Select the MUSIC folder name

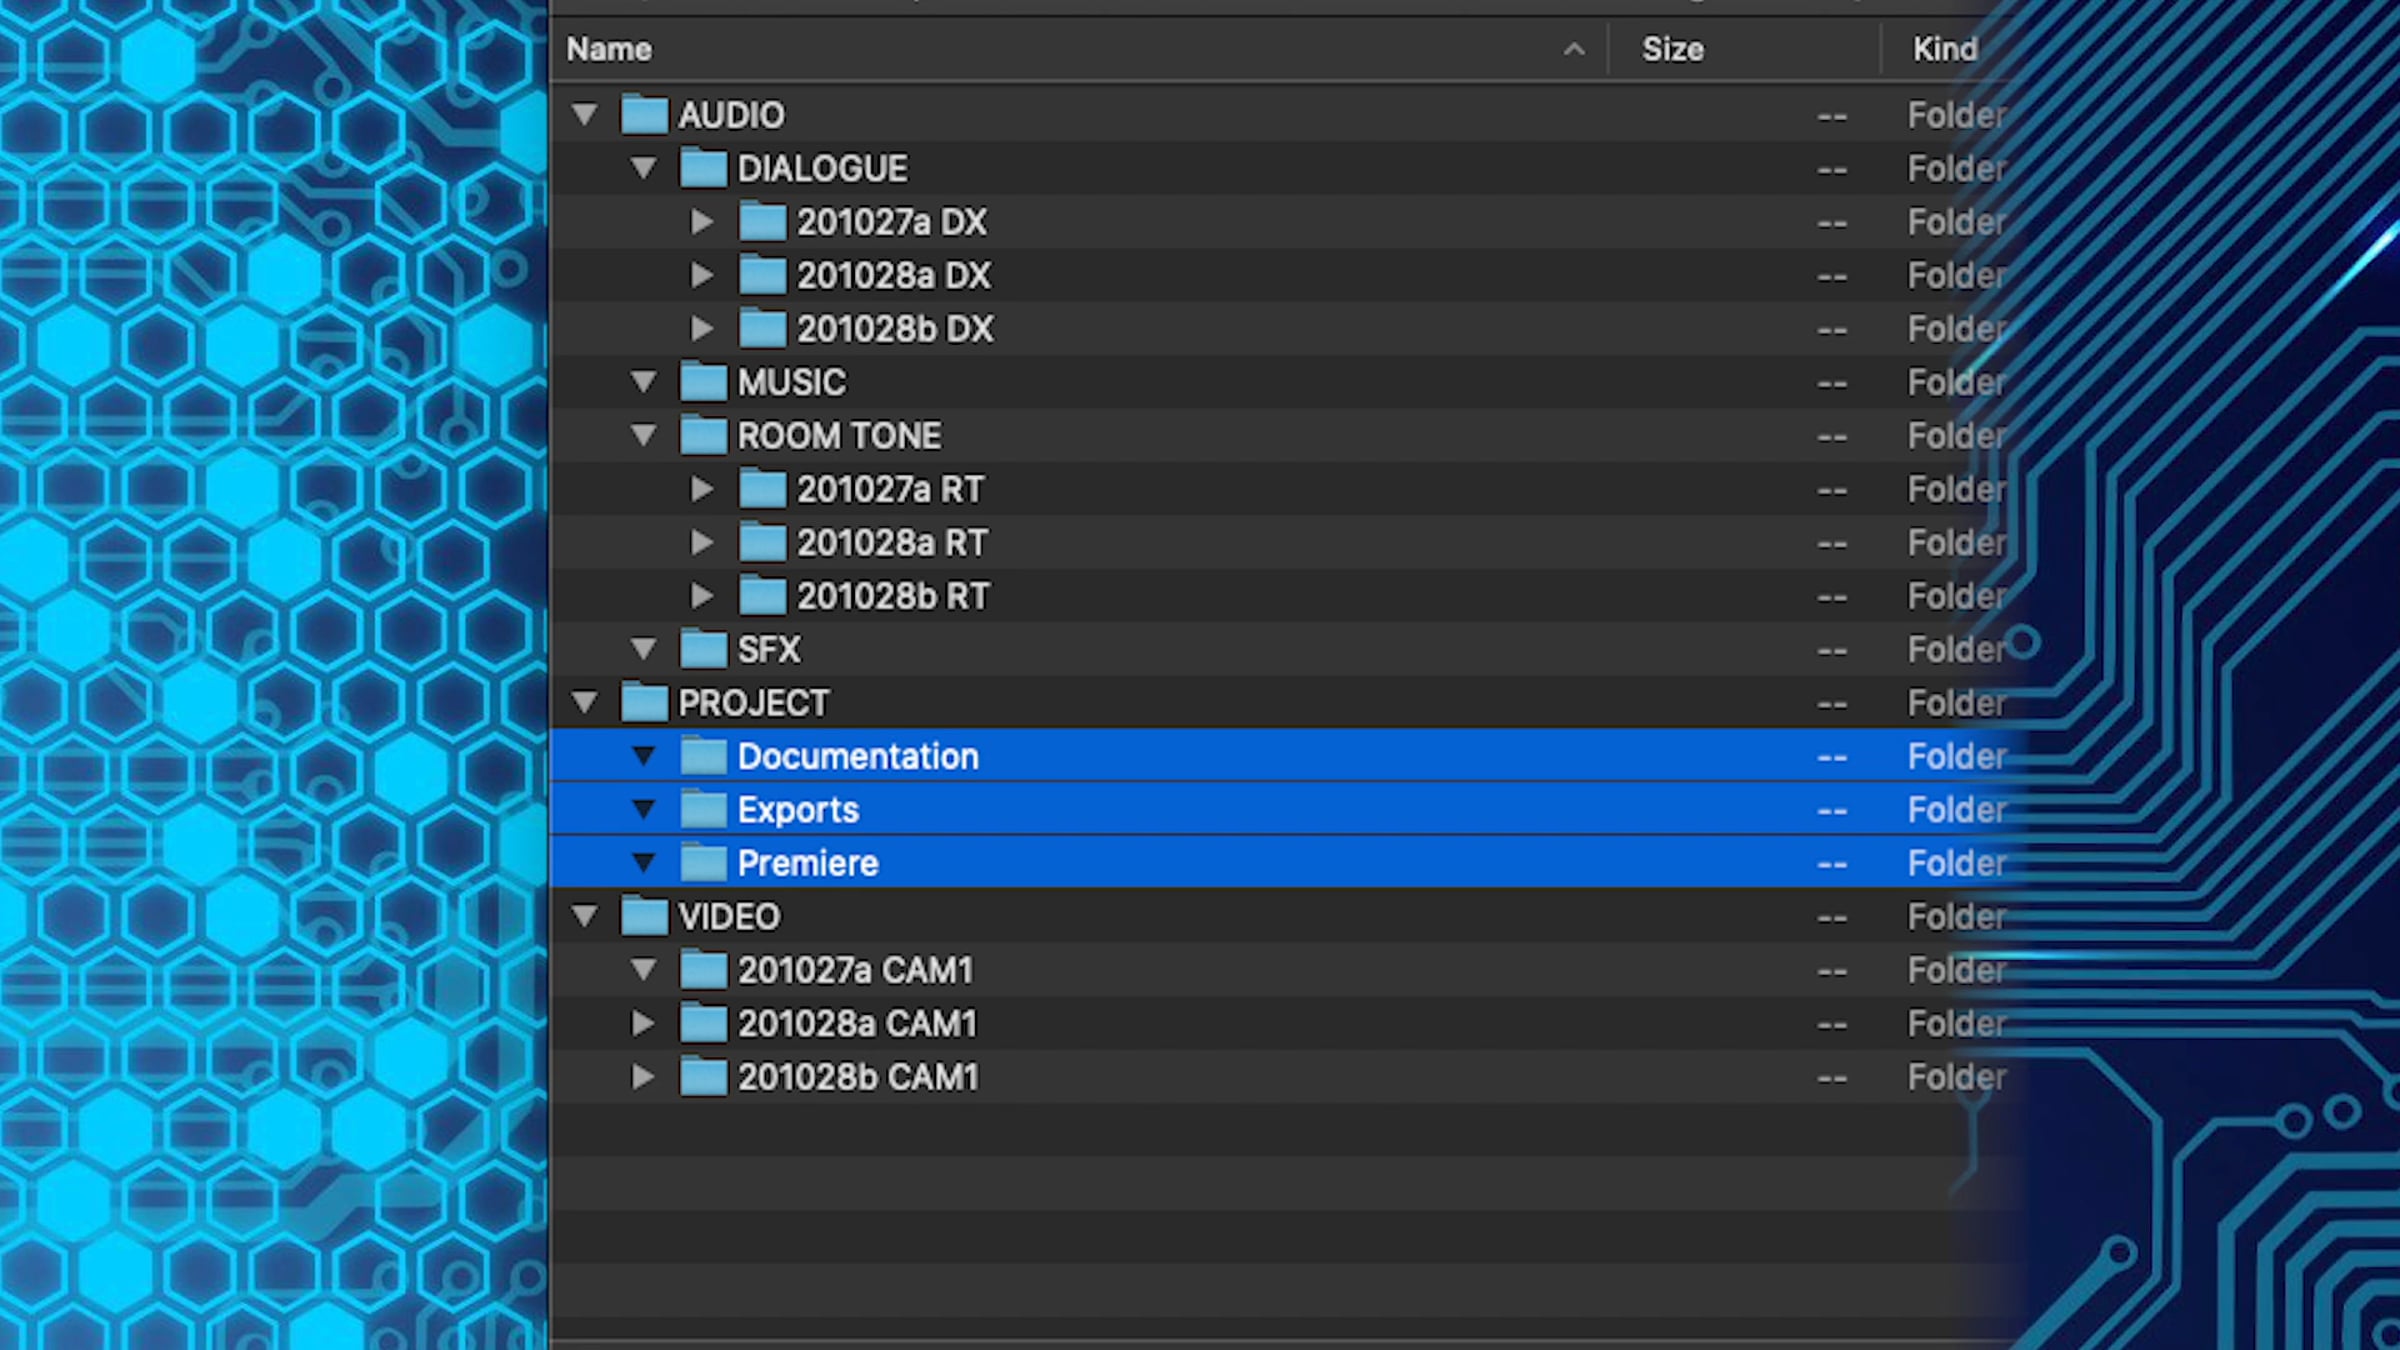tap(792, 383)
